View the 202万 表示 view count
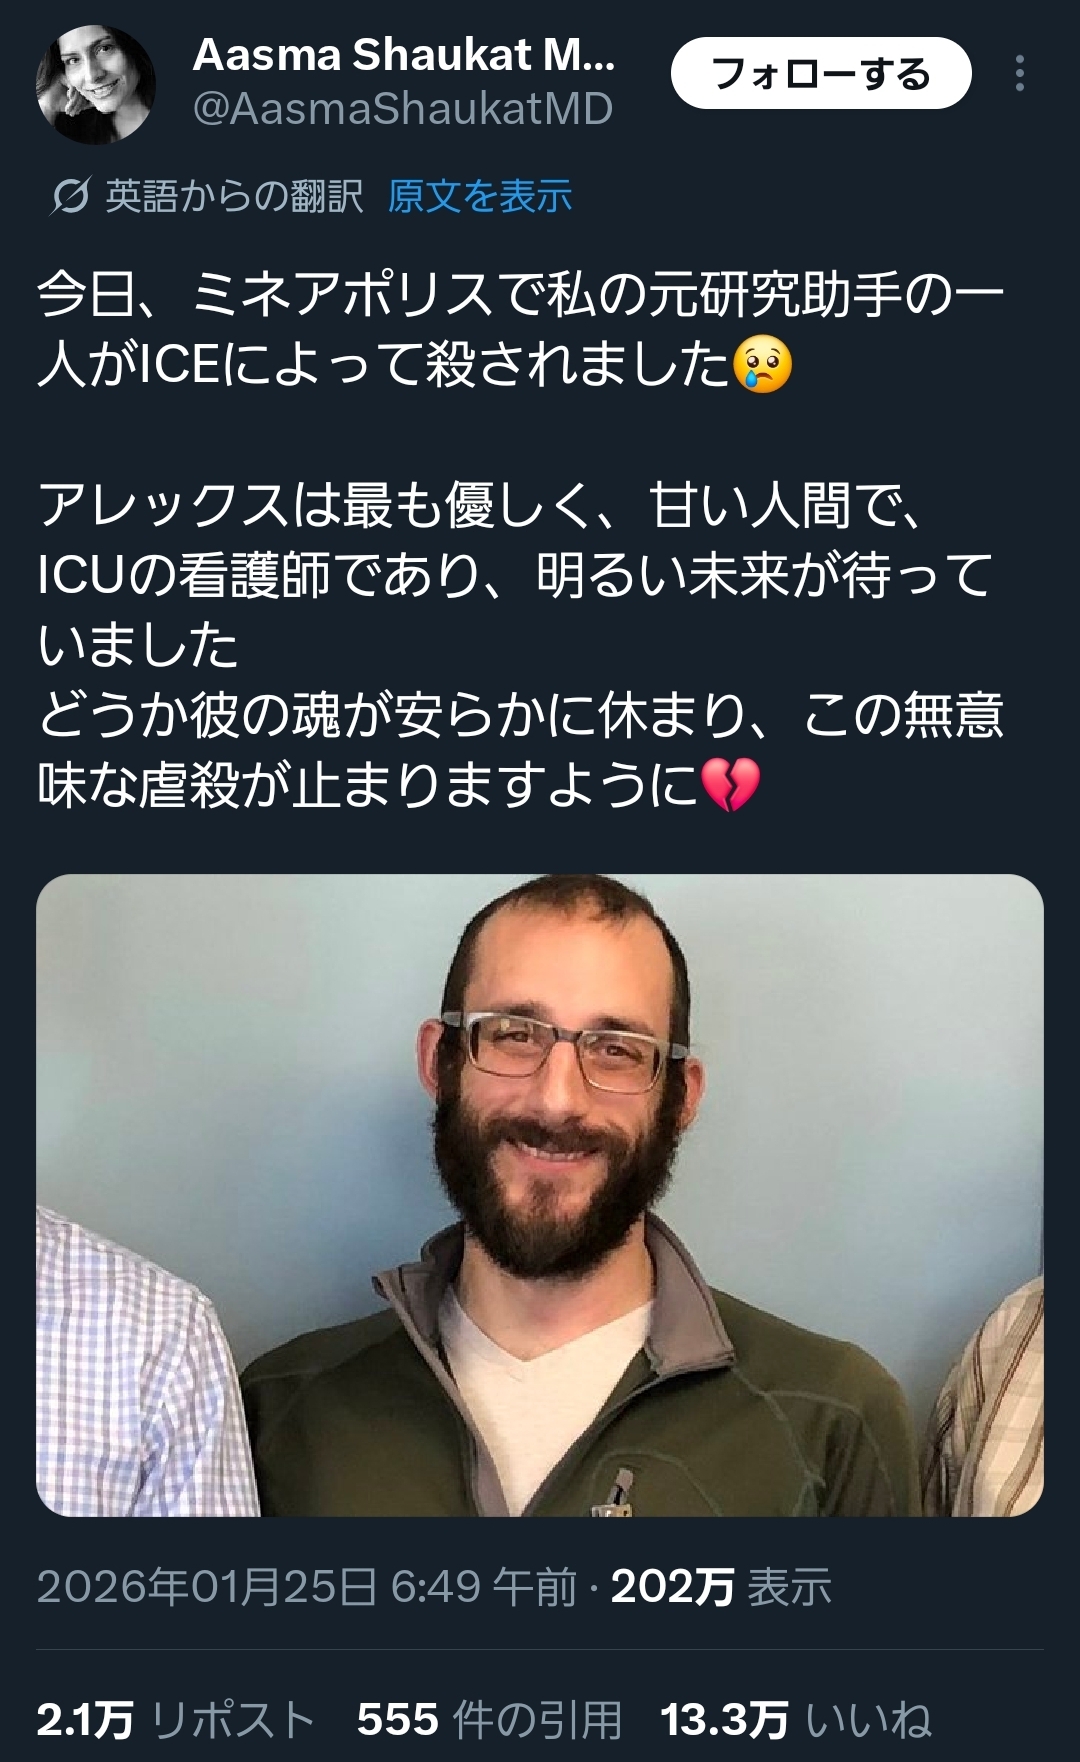This screenshot has height=1762, width=1080. (x=721, y=1587)
